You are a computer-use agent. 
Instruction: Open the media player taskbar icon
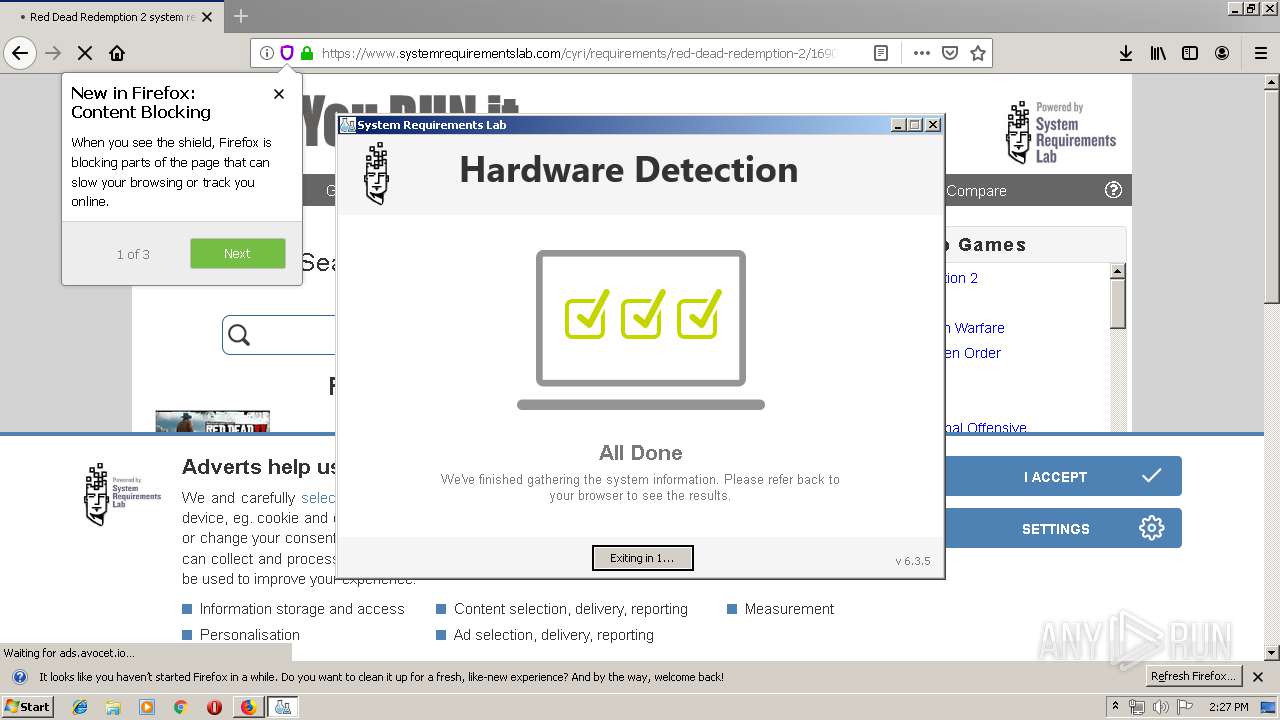point(147,707)
